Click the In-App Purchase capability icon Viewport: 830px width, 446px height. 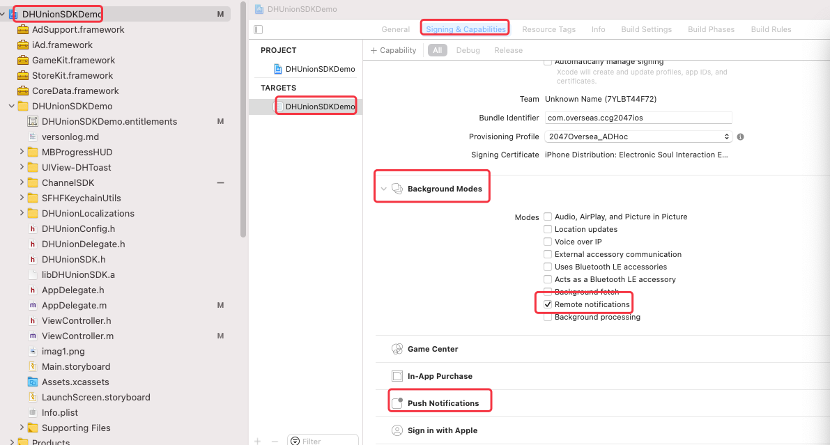coord(396,376)
